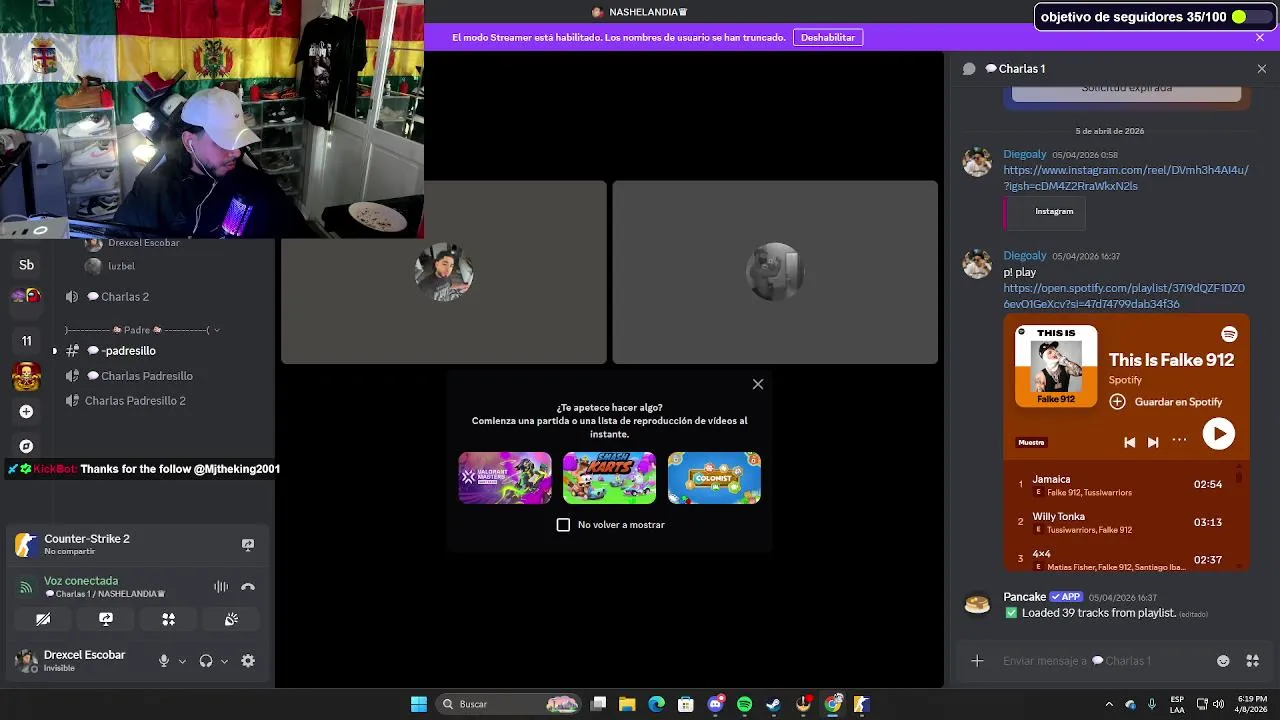This screenshot has width=1280, height=720.
Task: Click the taskbar Buscar search box
Action: pyautogui.click(x=510, y=704)
